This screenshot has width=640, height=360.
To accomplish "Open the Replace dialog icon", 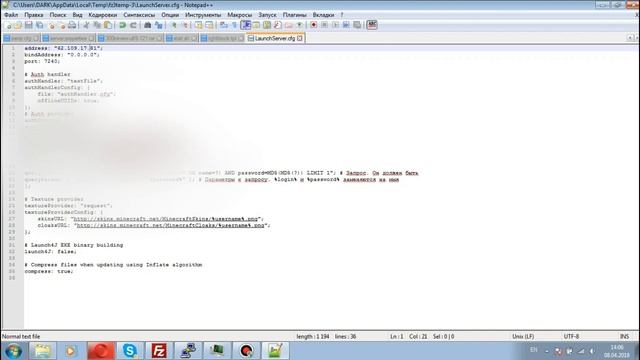I will click(158, 25).
